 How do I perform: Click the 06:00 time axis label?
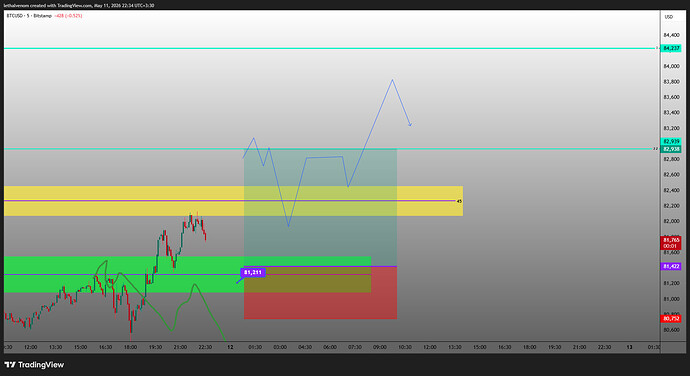330,347
